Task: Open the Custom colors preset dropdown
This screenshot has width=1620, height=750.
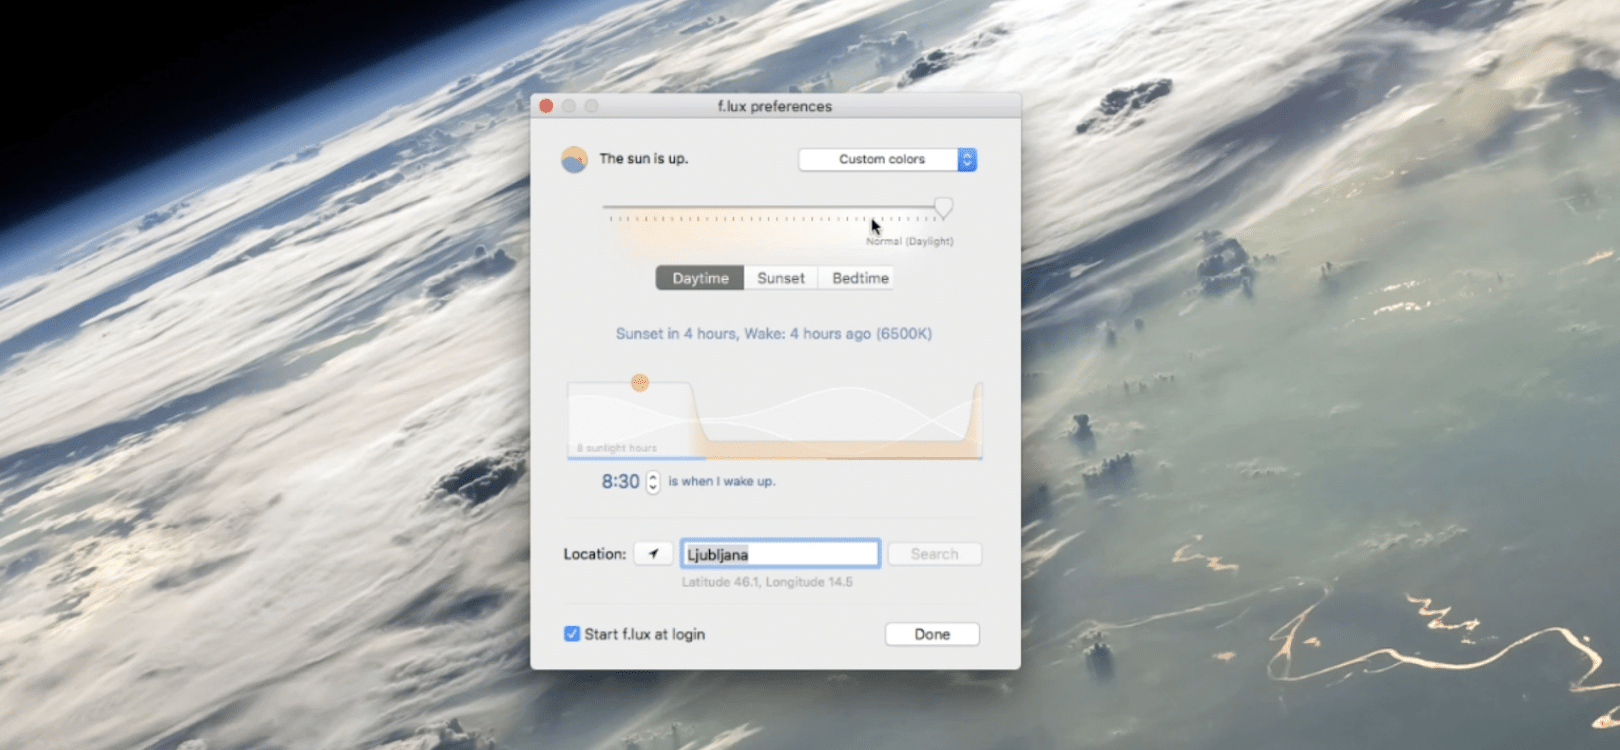Action: [x=880, y=160]
